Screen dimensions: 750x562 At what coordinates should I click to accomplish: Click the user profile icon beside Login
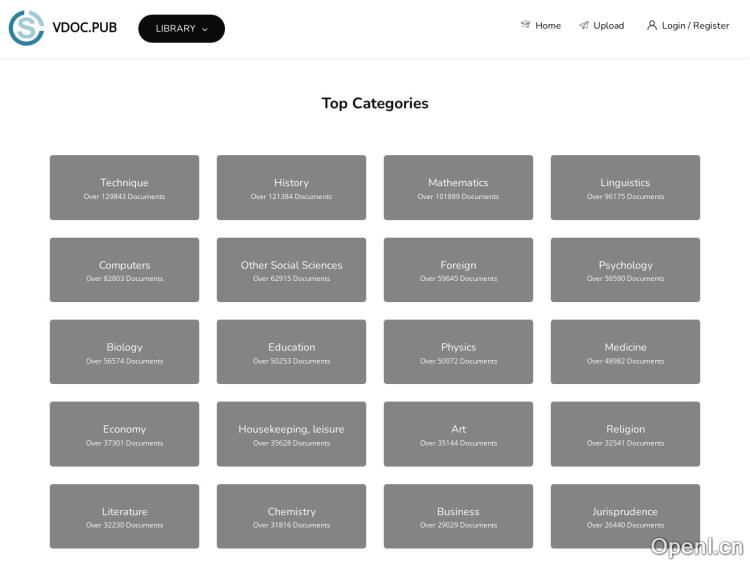[652, 25]
